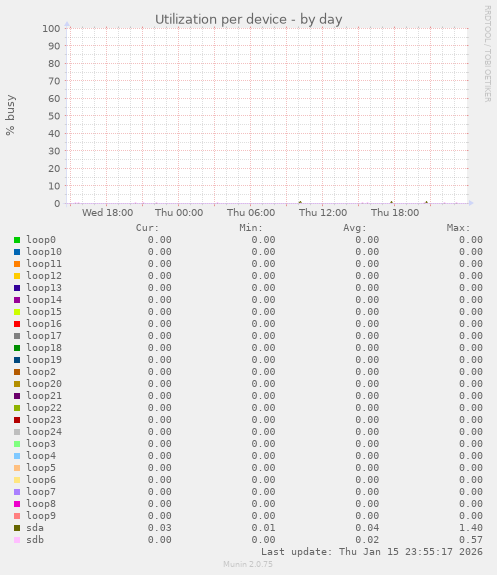Click the loop0 green legend swatch
Image resolution: width=497 pixels, height=575 pixels.
(17, 240)
